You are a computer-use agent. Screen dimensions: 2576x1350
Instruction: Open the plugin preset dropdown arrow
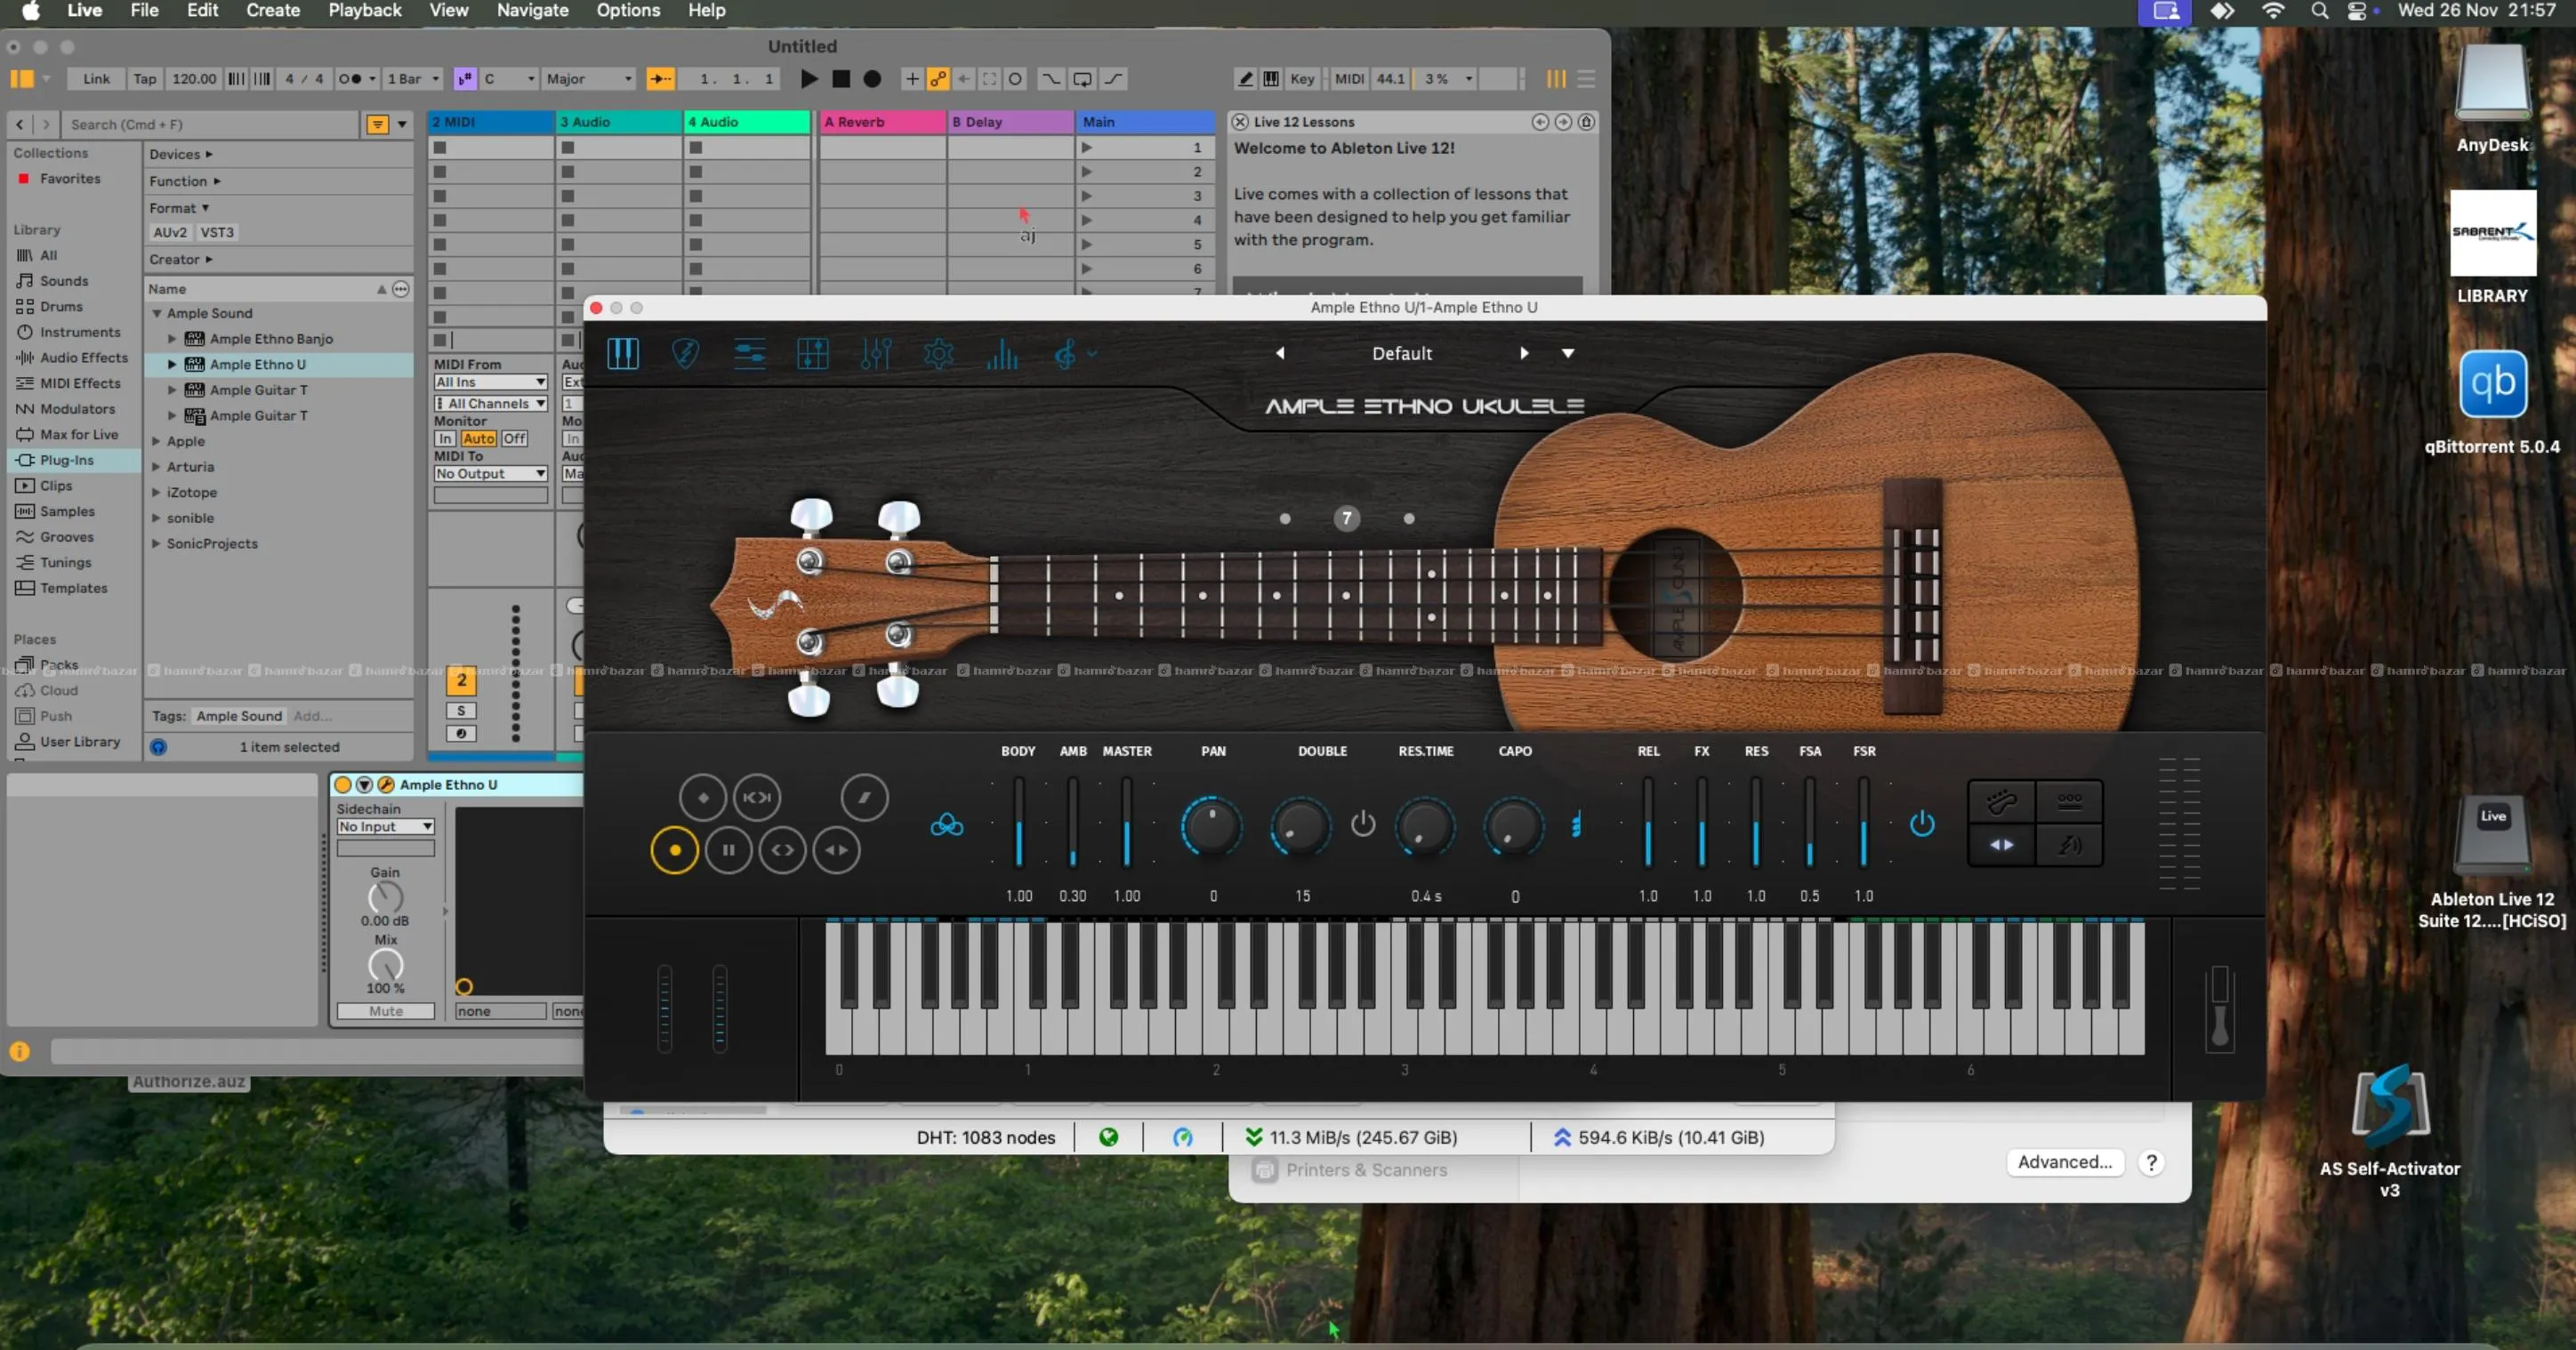tap(1568, 353)
